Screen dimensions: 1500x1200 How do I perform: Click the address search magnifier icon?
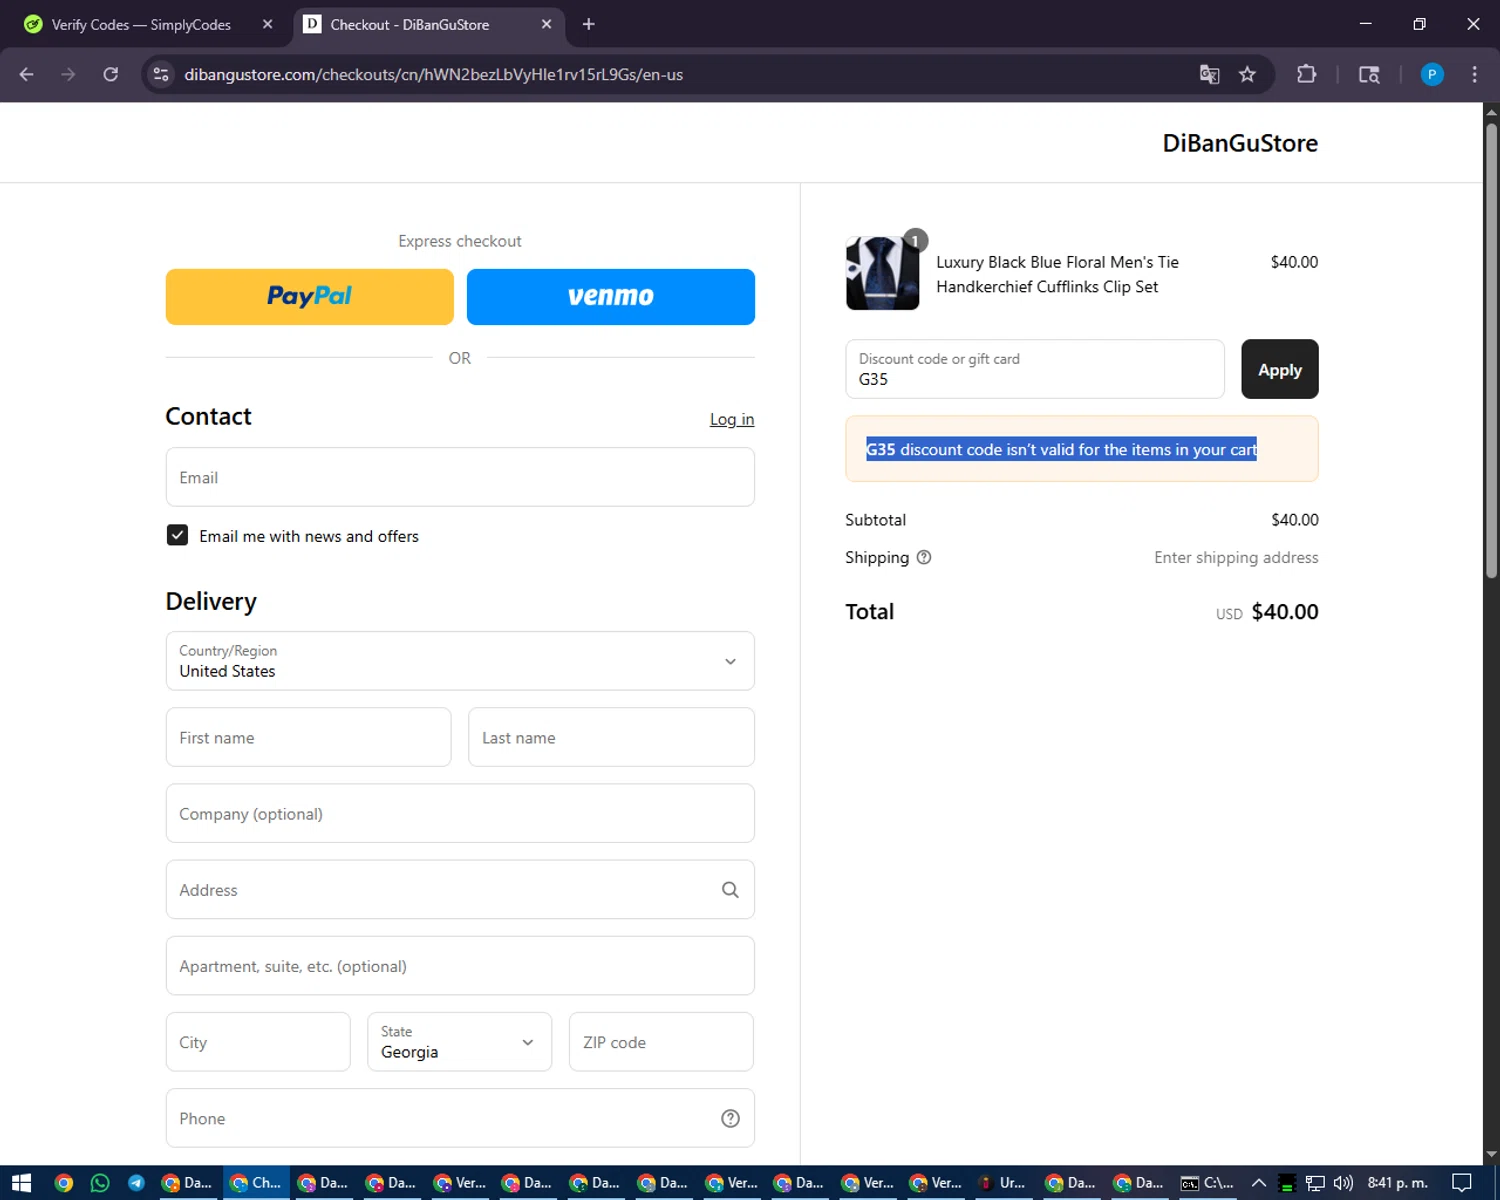730,890
